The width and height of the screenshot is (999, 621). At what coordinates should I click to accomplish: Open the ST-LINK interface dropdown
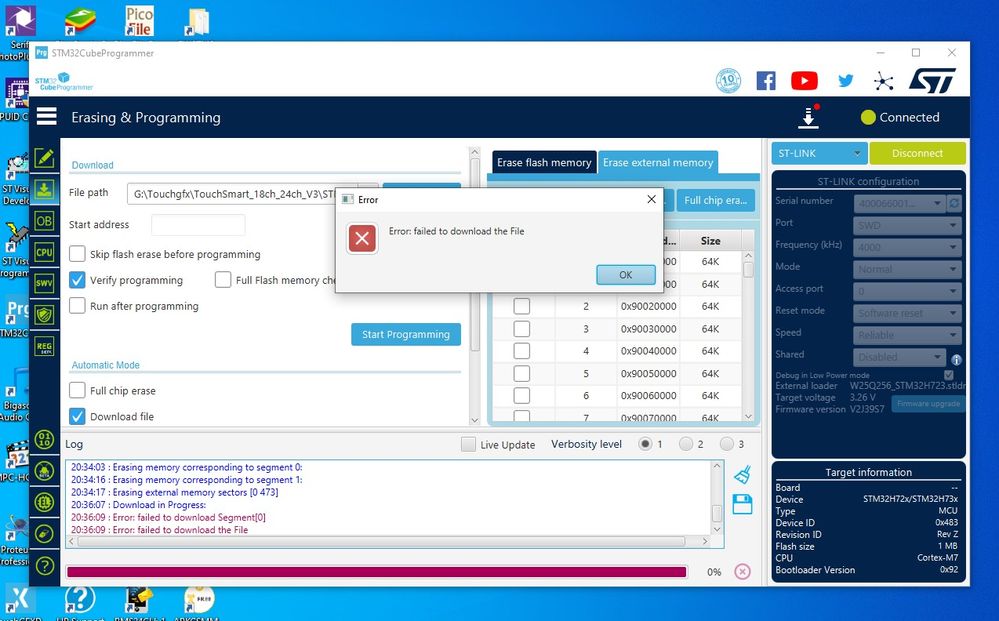click(819, 153)
